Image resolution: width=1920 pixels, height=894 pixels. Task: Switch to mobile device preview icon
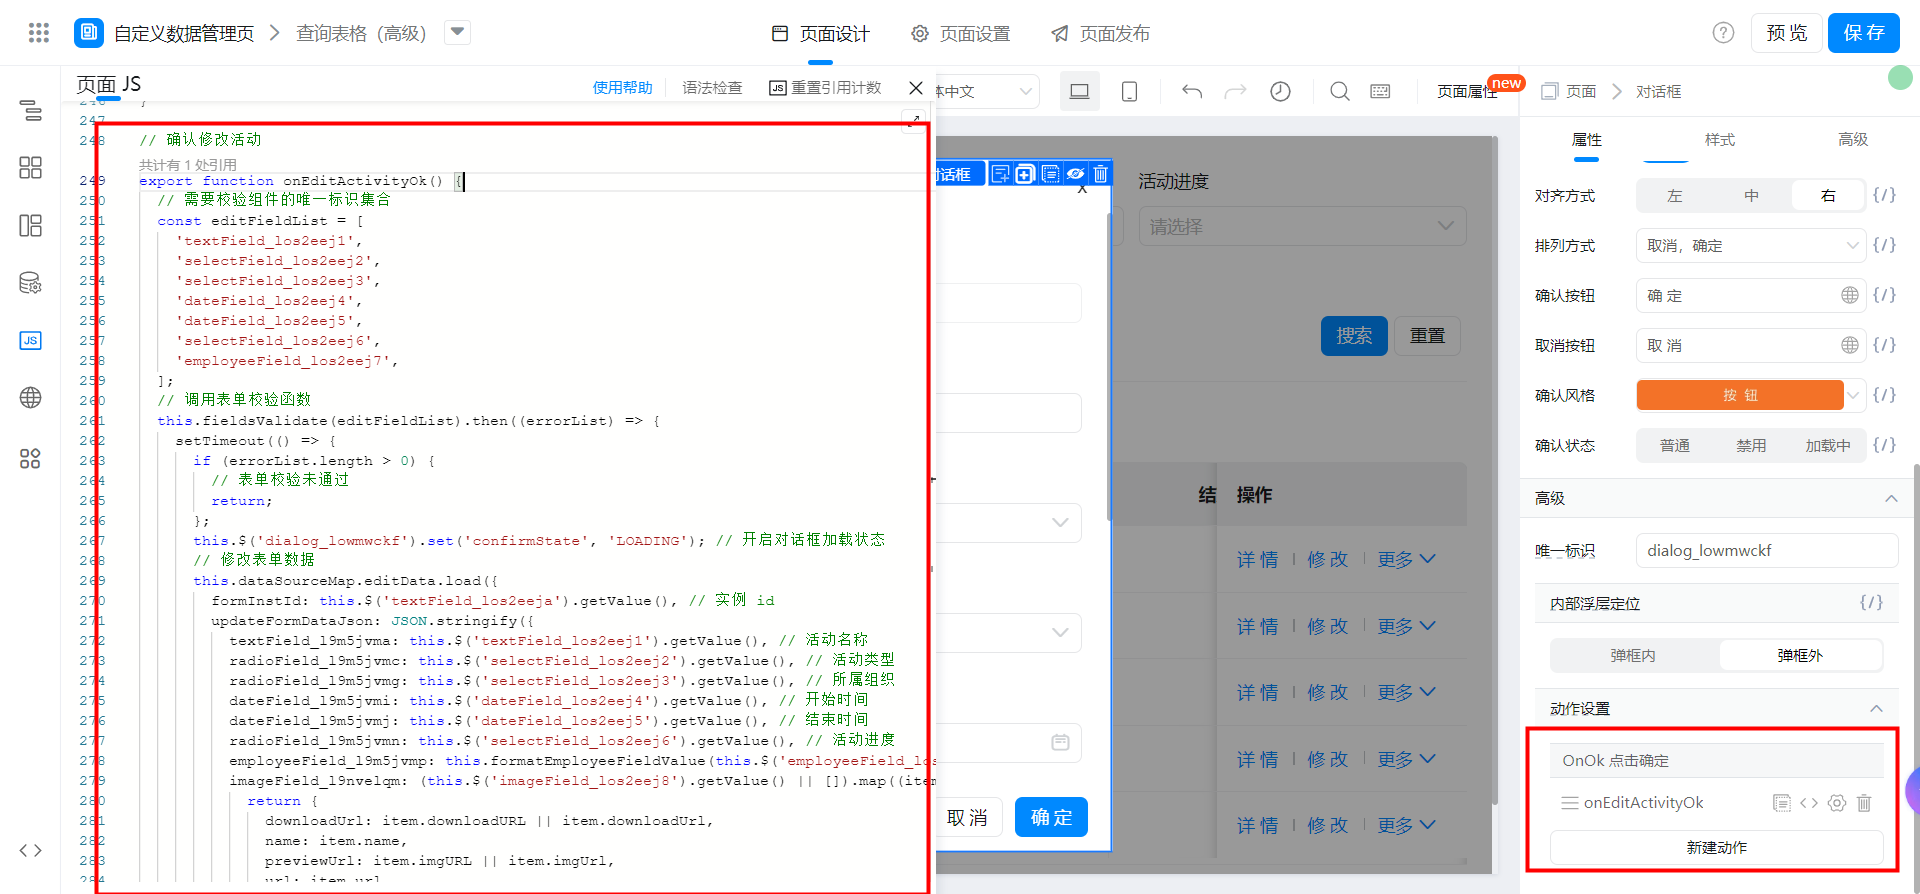tap(1129, 92)
